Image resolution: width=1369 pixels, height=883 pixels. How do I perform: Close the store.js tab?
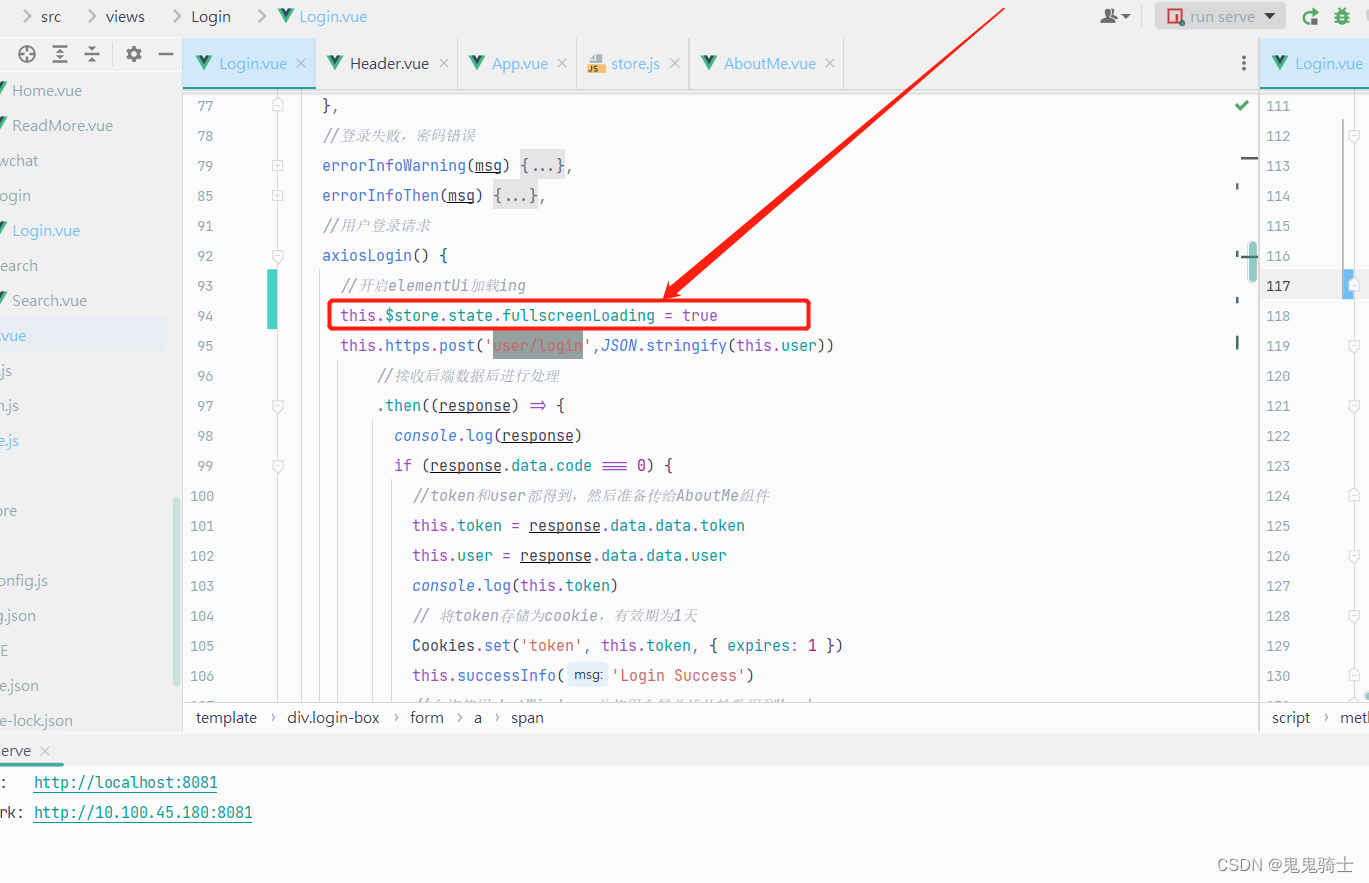click(675, 63)
